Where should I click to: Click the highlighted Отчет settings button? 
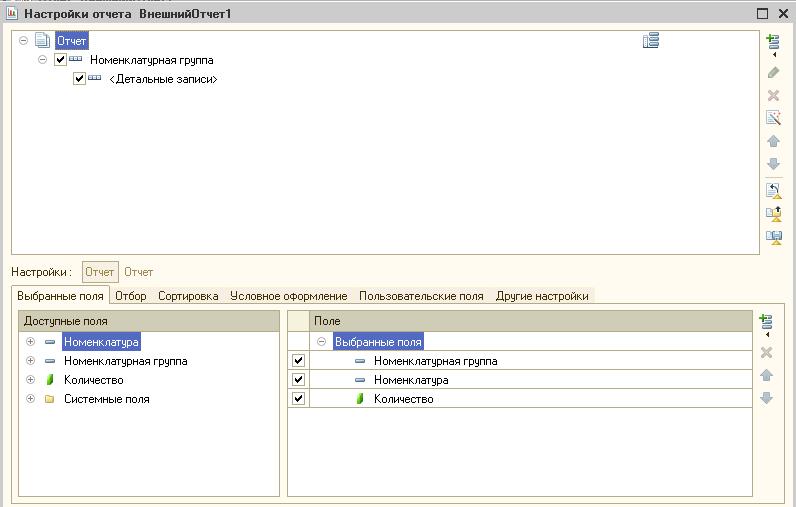100,272
